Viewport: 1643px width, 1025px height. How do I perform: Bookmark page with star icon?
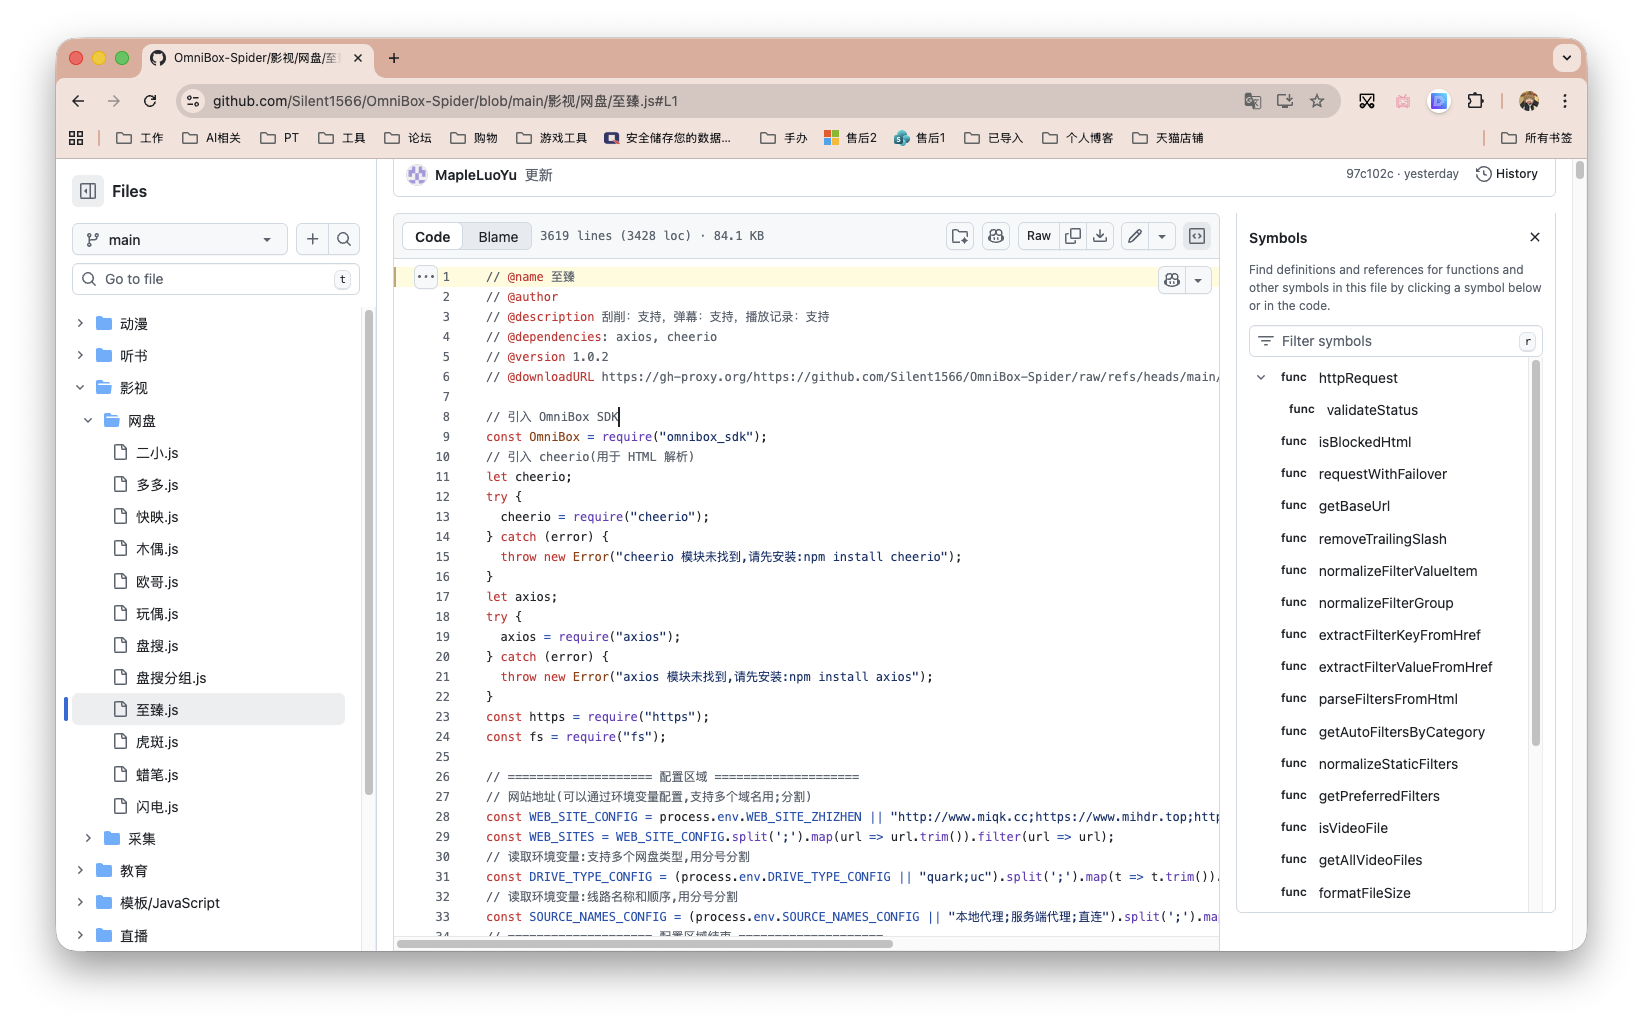tap(1317, 101)
